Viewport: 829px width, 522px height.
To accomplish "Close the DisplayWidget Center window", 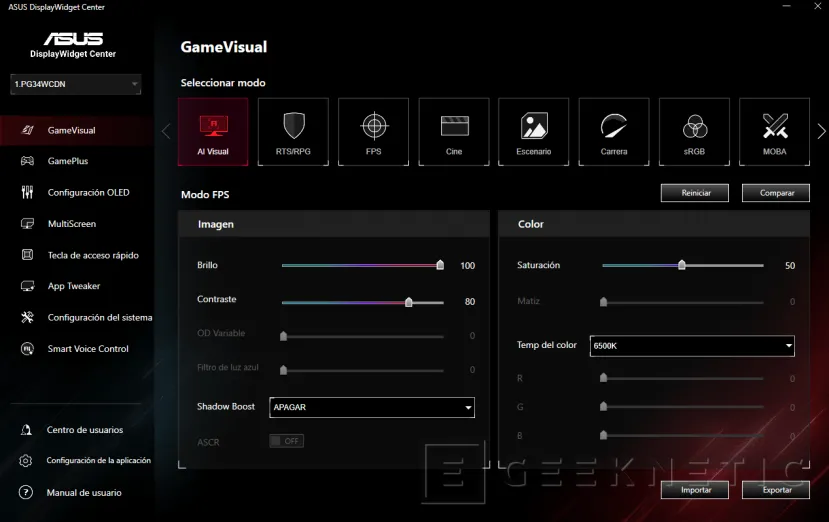I will 817,6.
